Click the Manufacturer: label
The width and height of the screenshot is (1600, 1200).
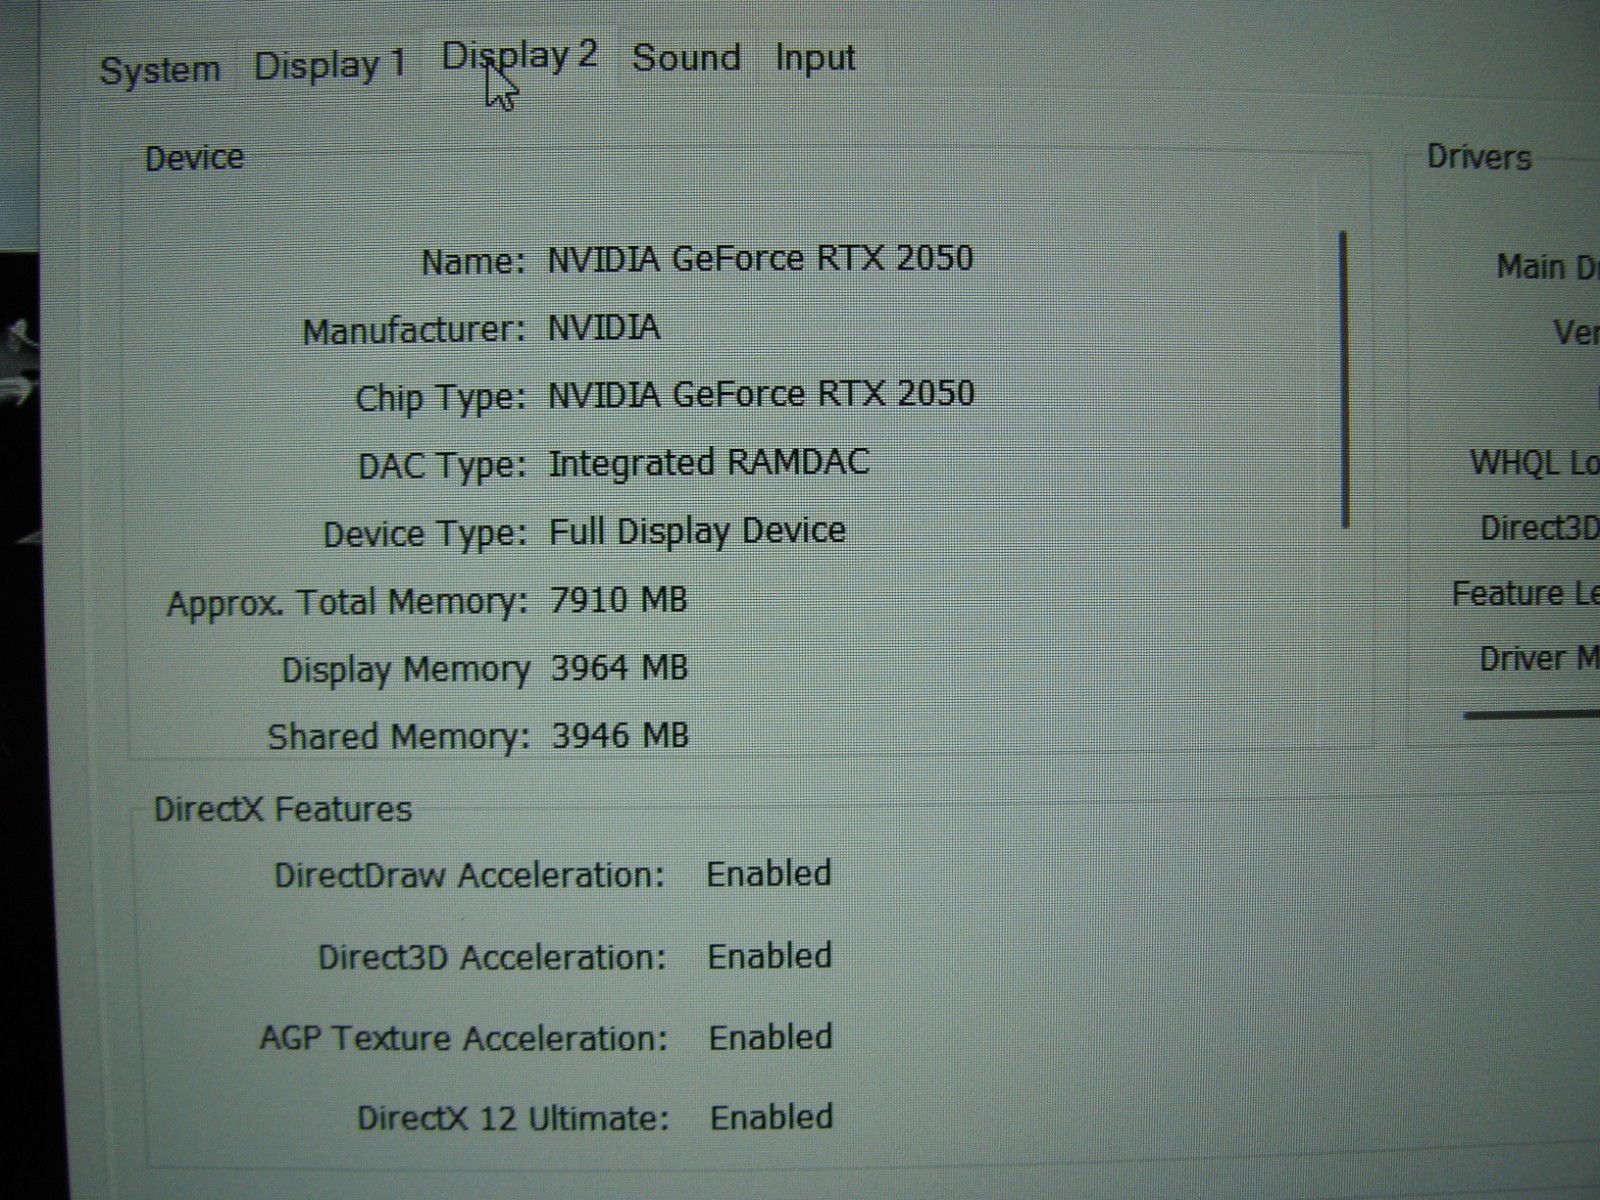point(414,330)
